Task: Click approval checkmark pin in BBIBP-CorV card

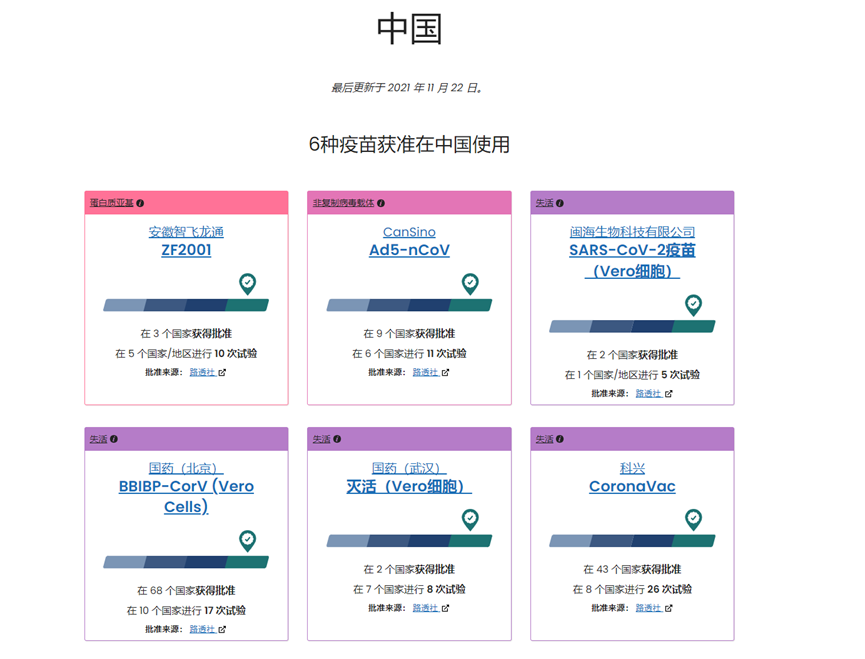Action: click(247, 541)
